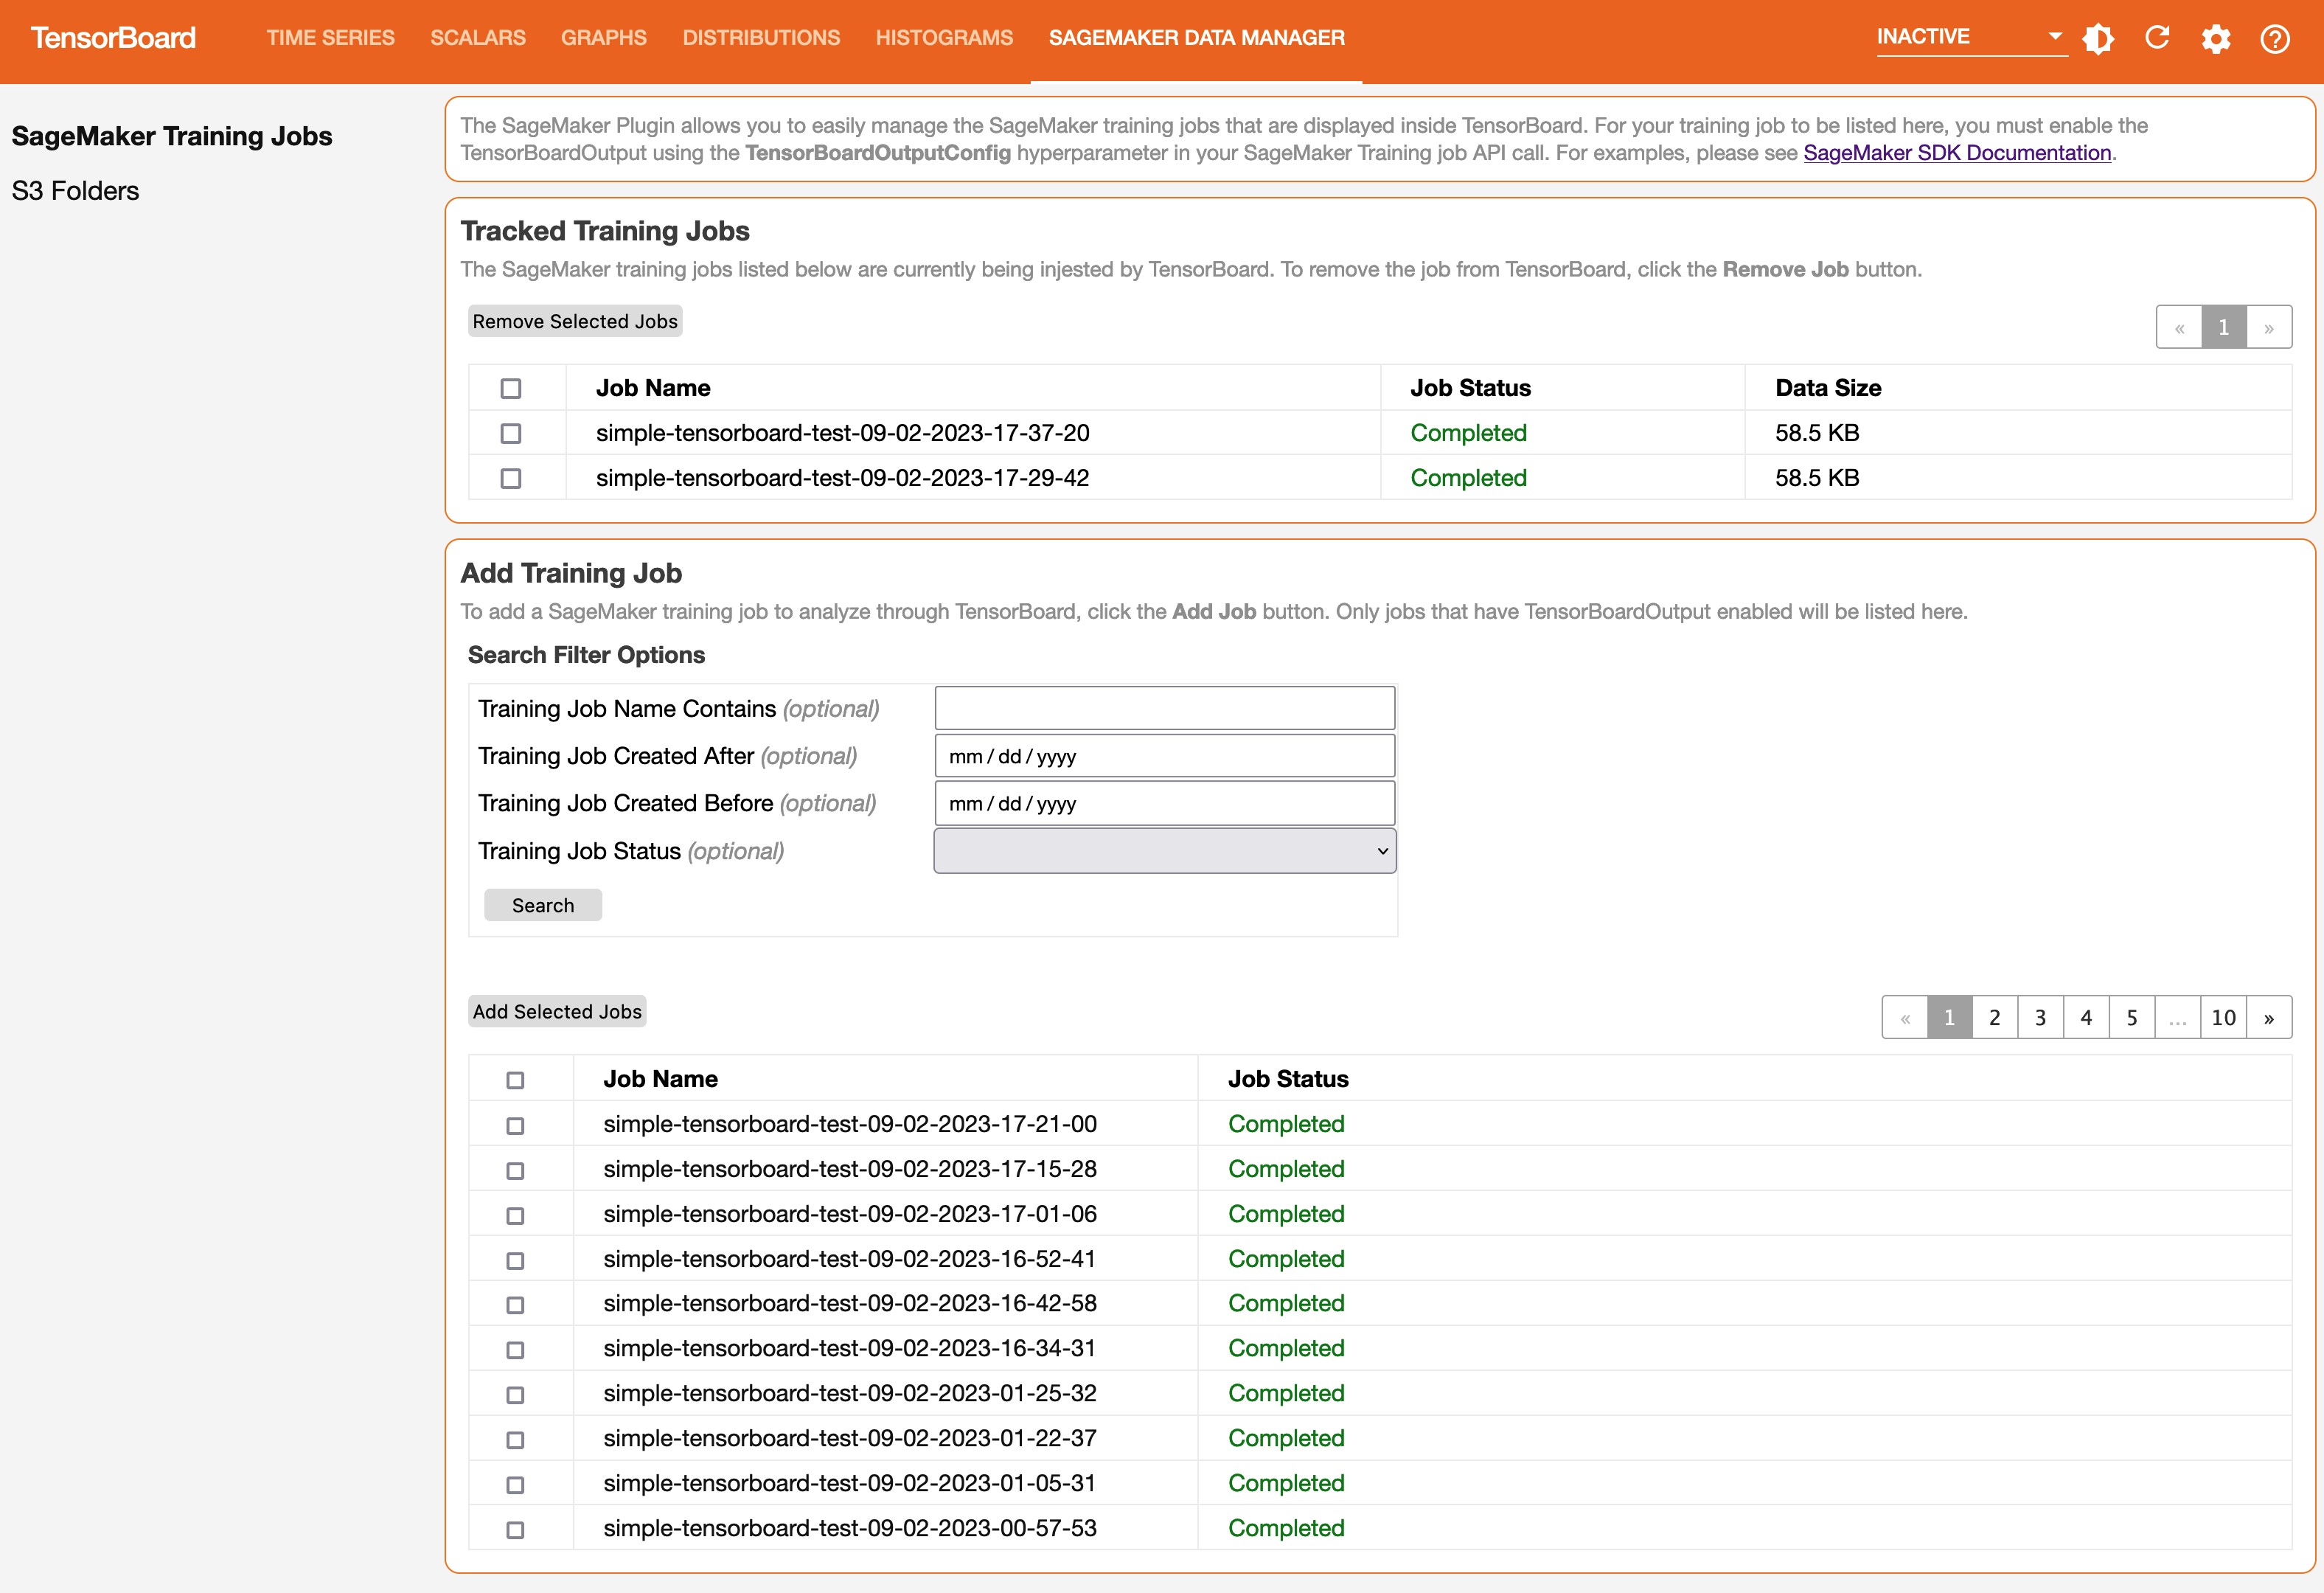Select all tracked training jobs checkbox
The width and height of the screenshot is (2324, 1593).
(511, 388)
